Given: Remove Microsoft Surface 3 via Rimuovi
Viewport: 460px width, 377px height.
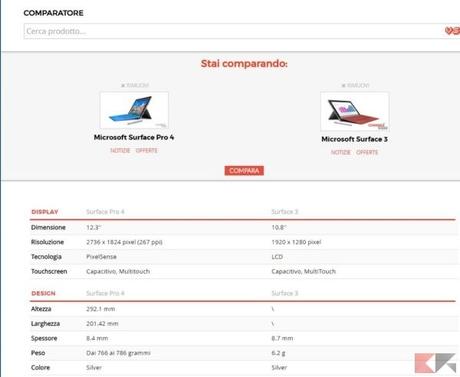Looking at the screenshot, I should (x=355, y=85).
